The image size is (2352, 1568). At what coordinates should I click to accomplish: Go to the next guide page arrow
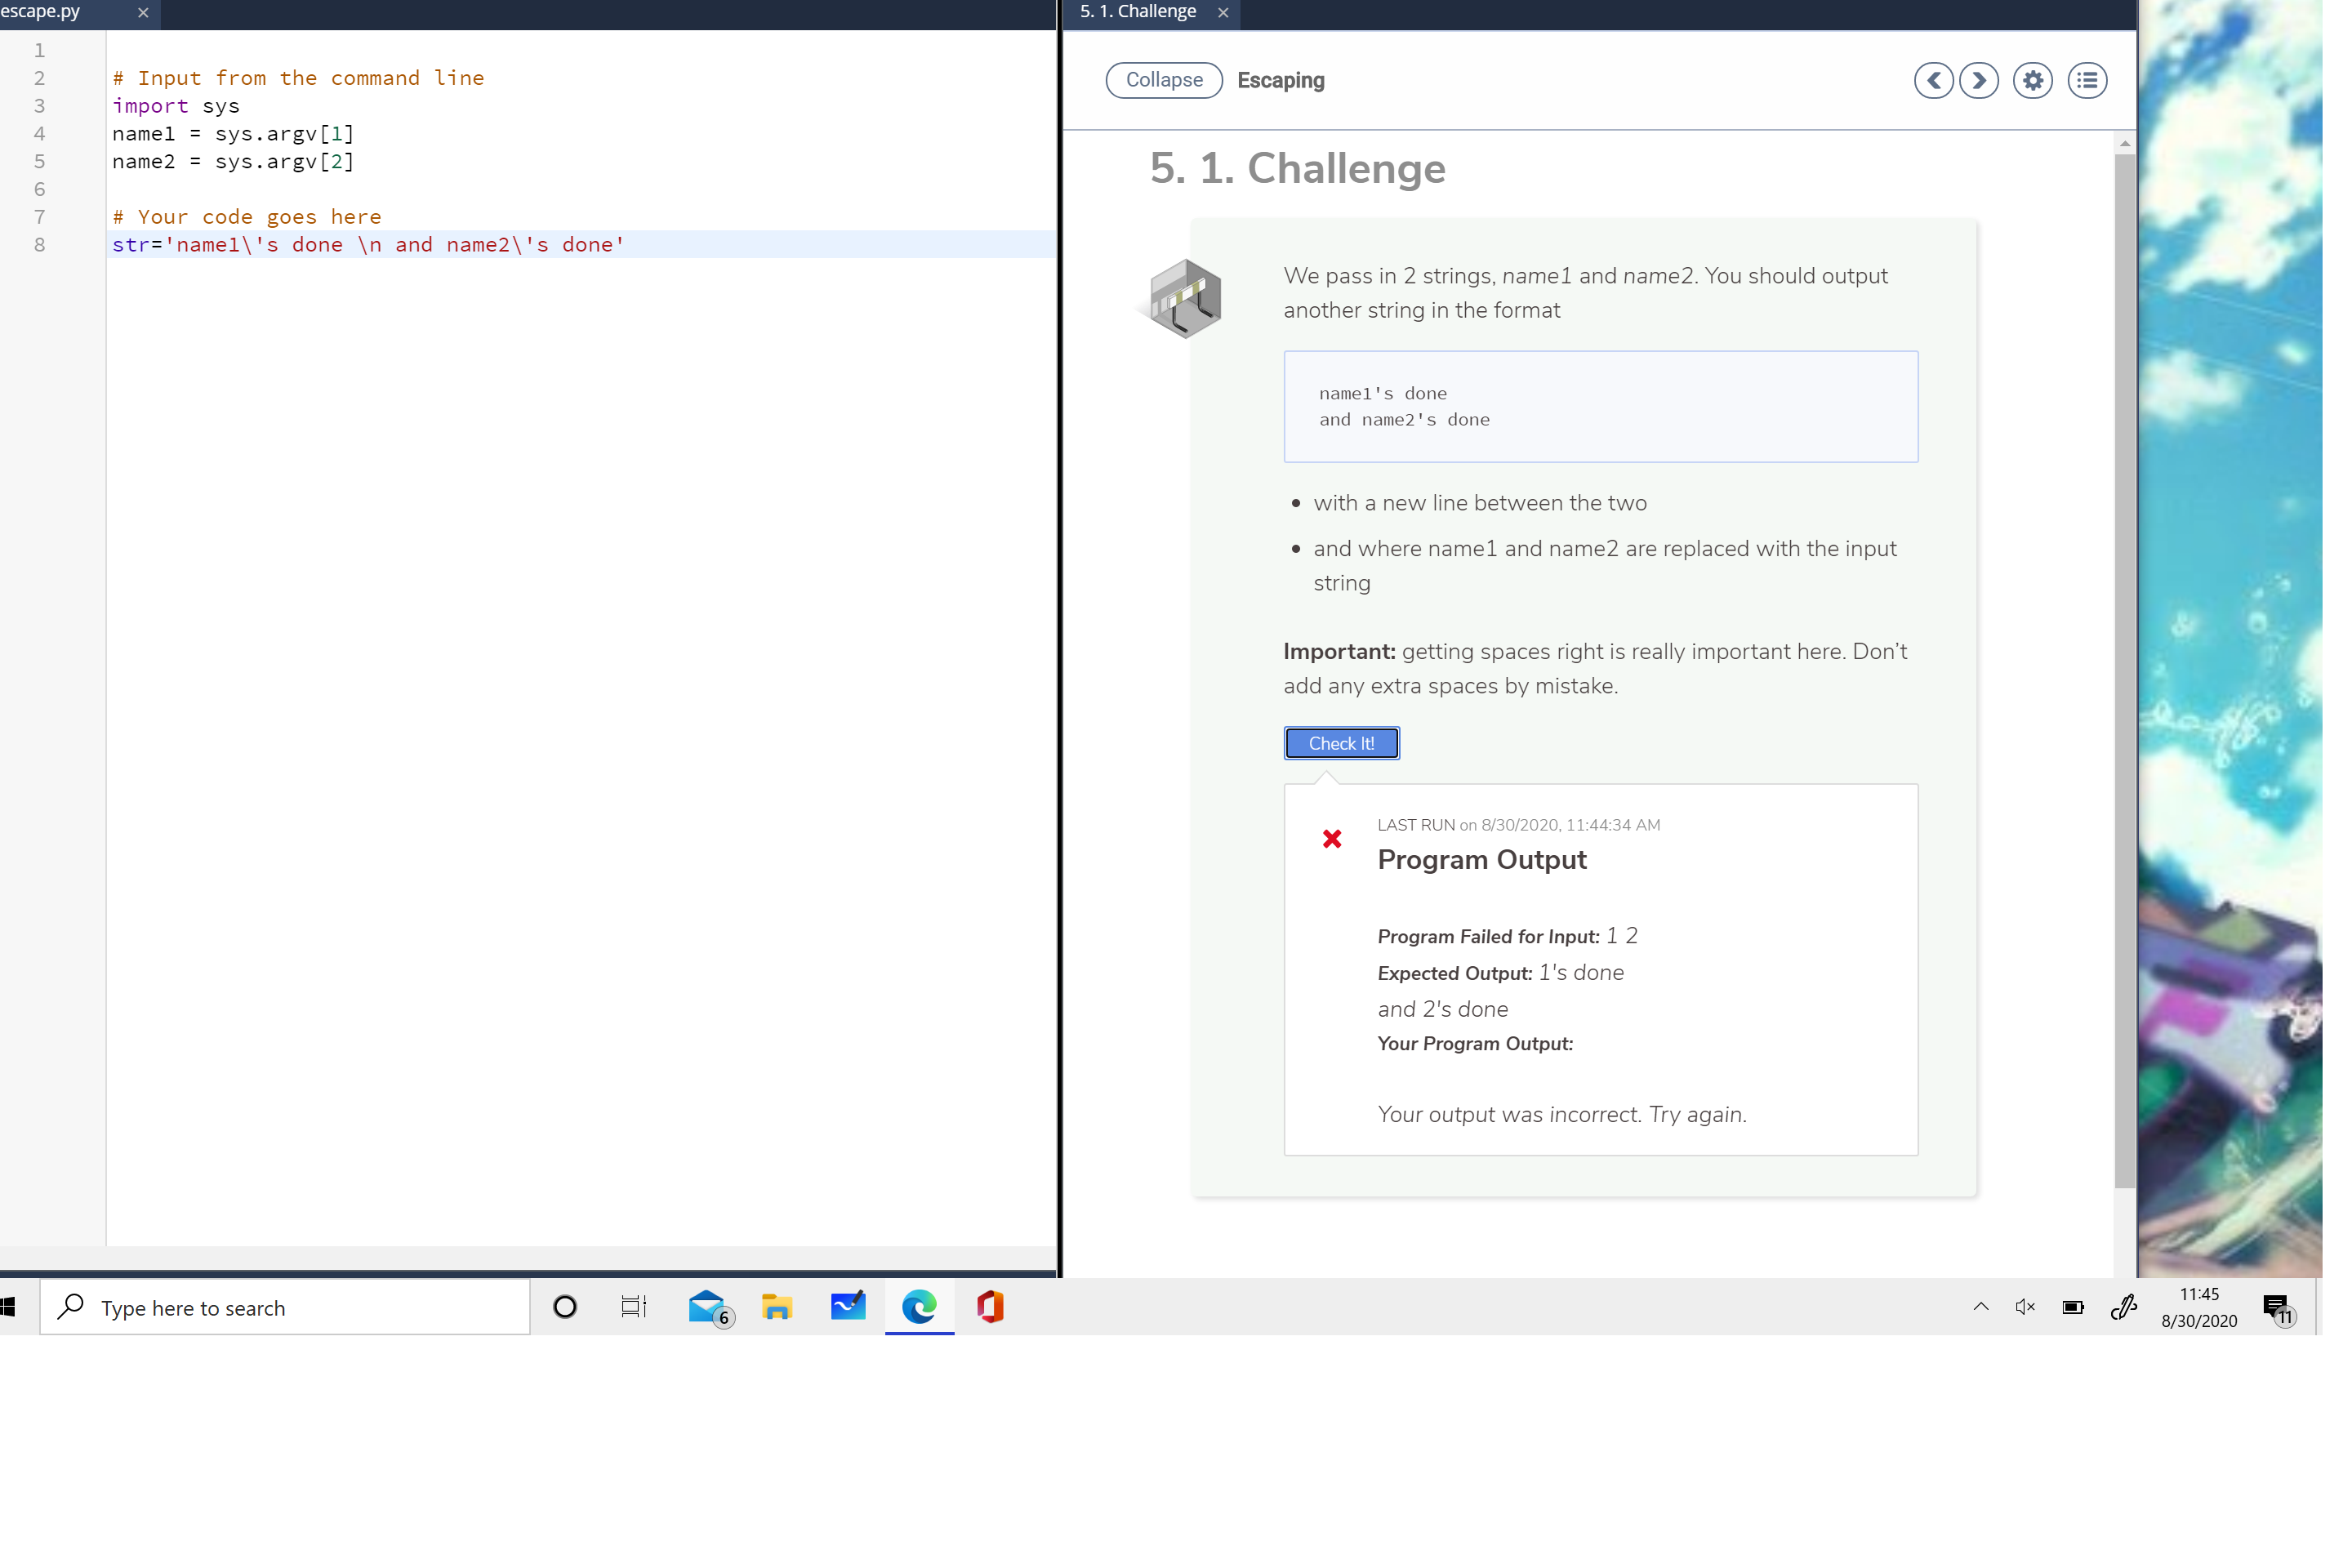pyautogui.click(x=1978, y=80)
